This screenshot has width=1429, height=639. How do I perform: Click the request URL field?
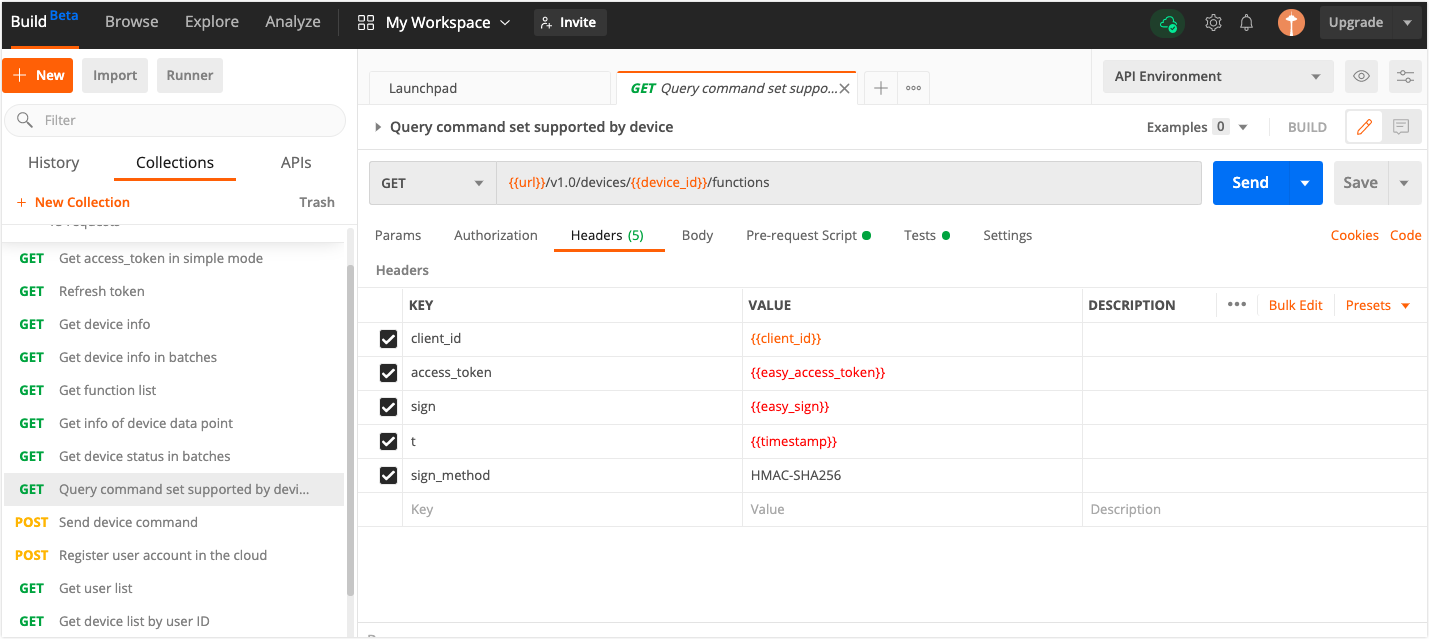tap(848, 183)
